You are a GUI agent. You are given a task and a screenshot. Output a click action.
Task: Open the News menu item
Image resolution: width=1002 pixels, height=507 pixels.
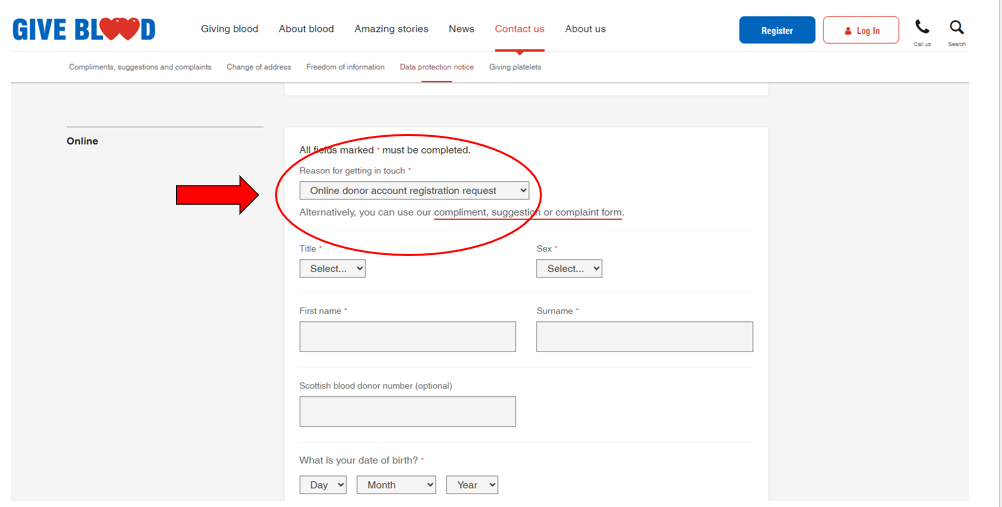click(461, 29)
